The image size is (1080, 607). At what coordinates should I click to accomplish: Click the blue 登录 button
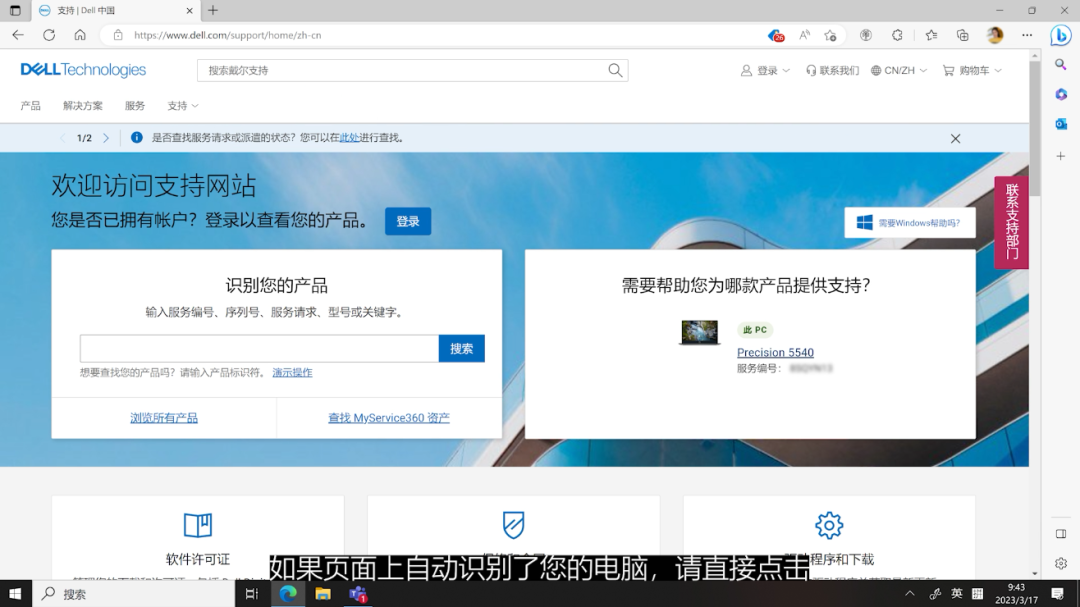click(408, 221)
